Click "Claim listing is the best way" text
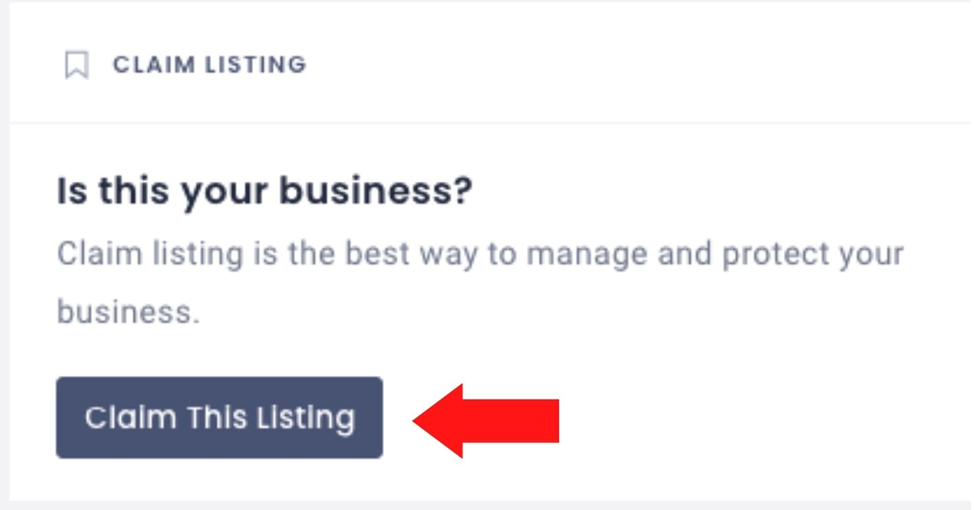974x510 pixels. pyautogui.click(x=267, y=255)
